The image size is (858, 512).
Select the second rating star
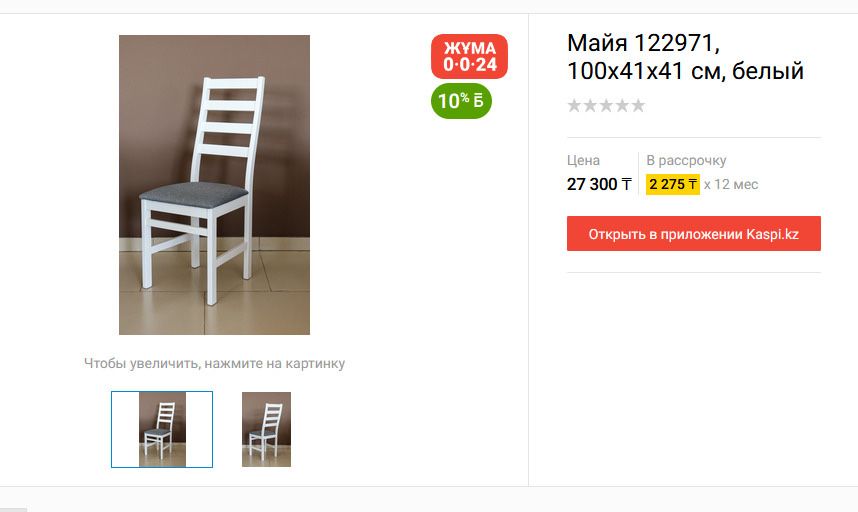(x=590, y=106)
